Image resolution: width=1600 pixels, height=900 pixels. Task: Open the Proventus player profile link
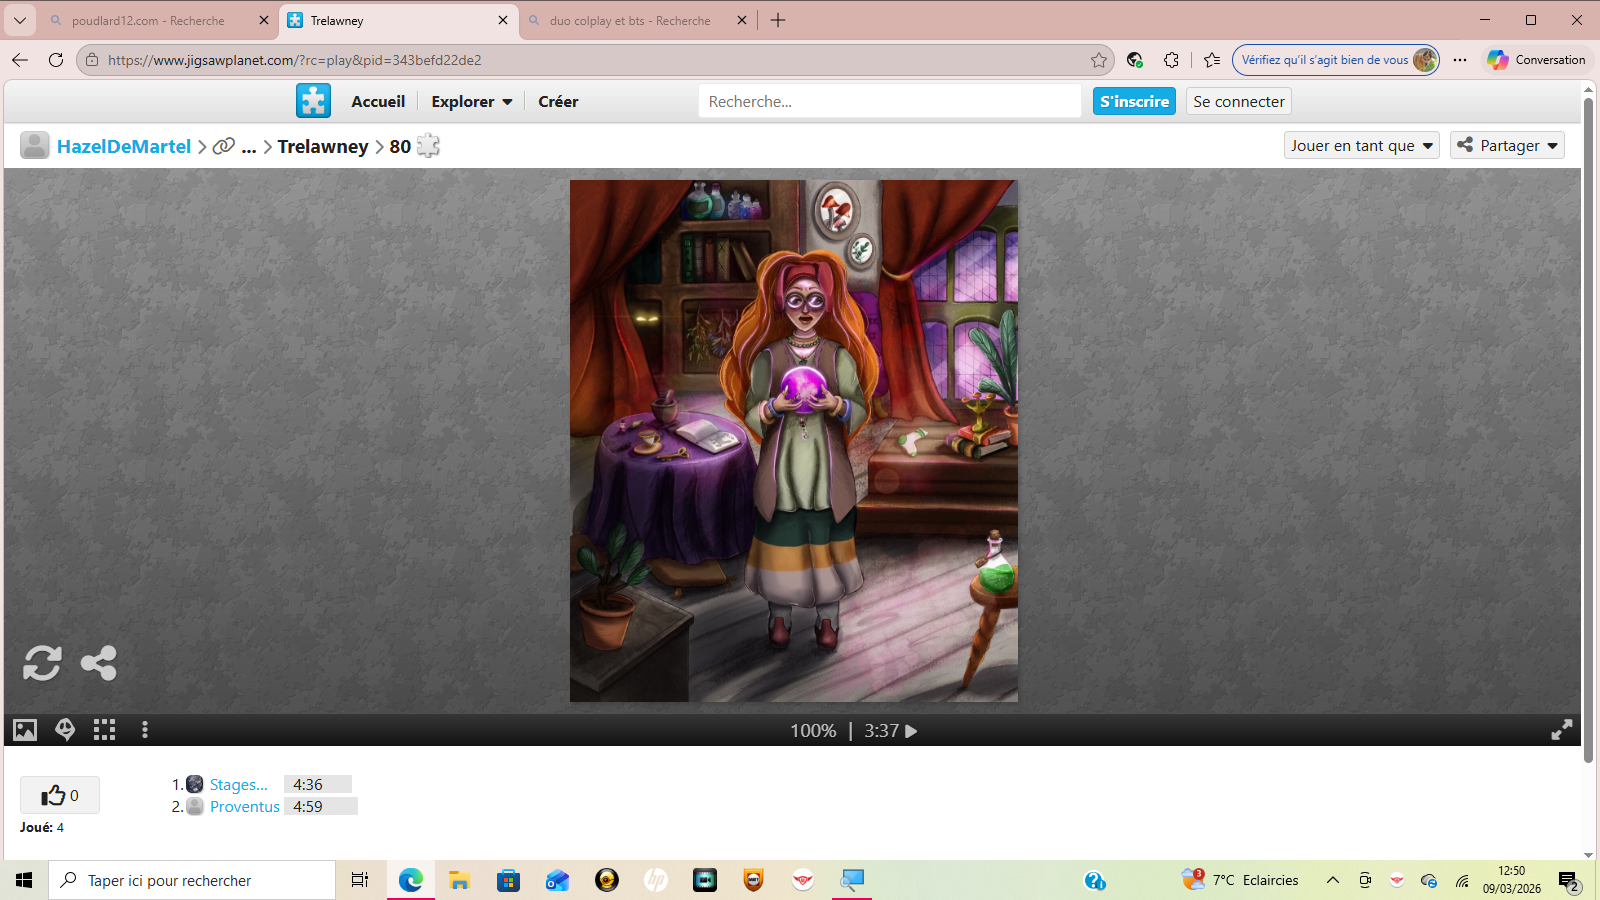point(245,807)
